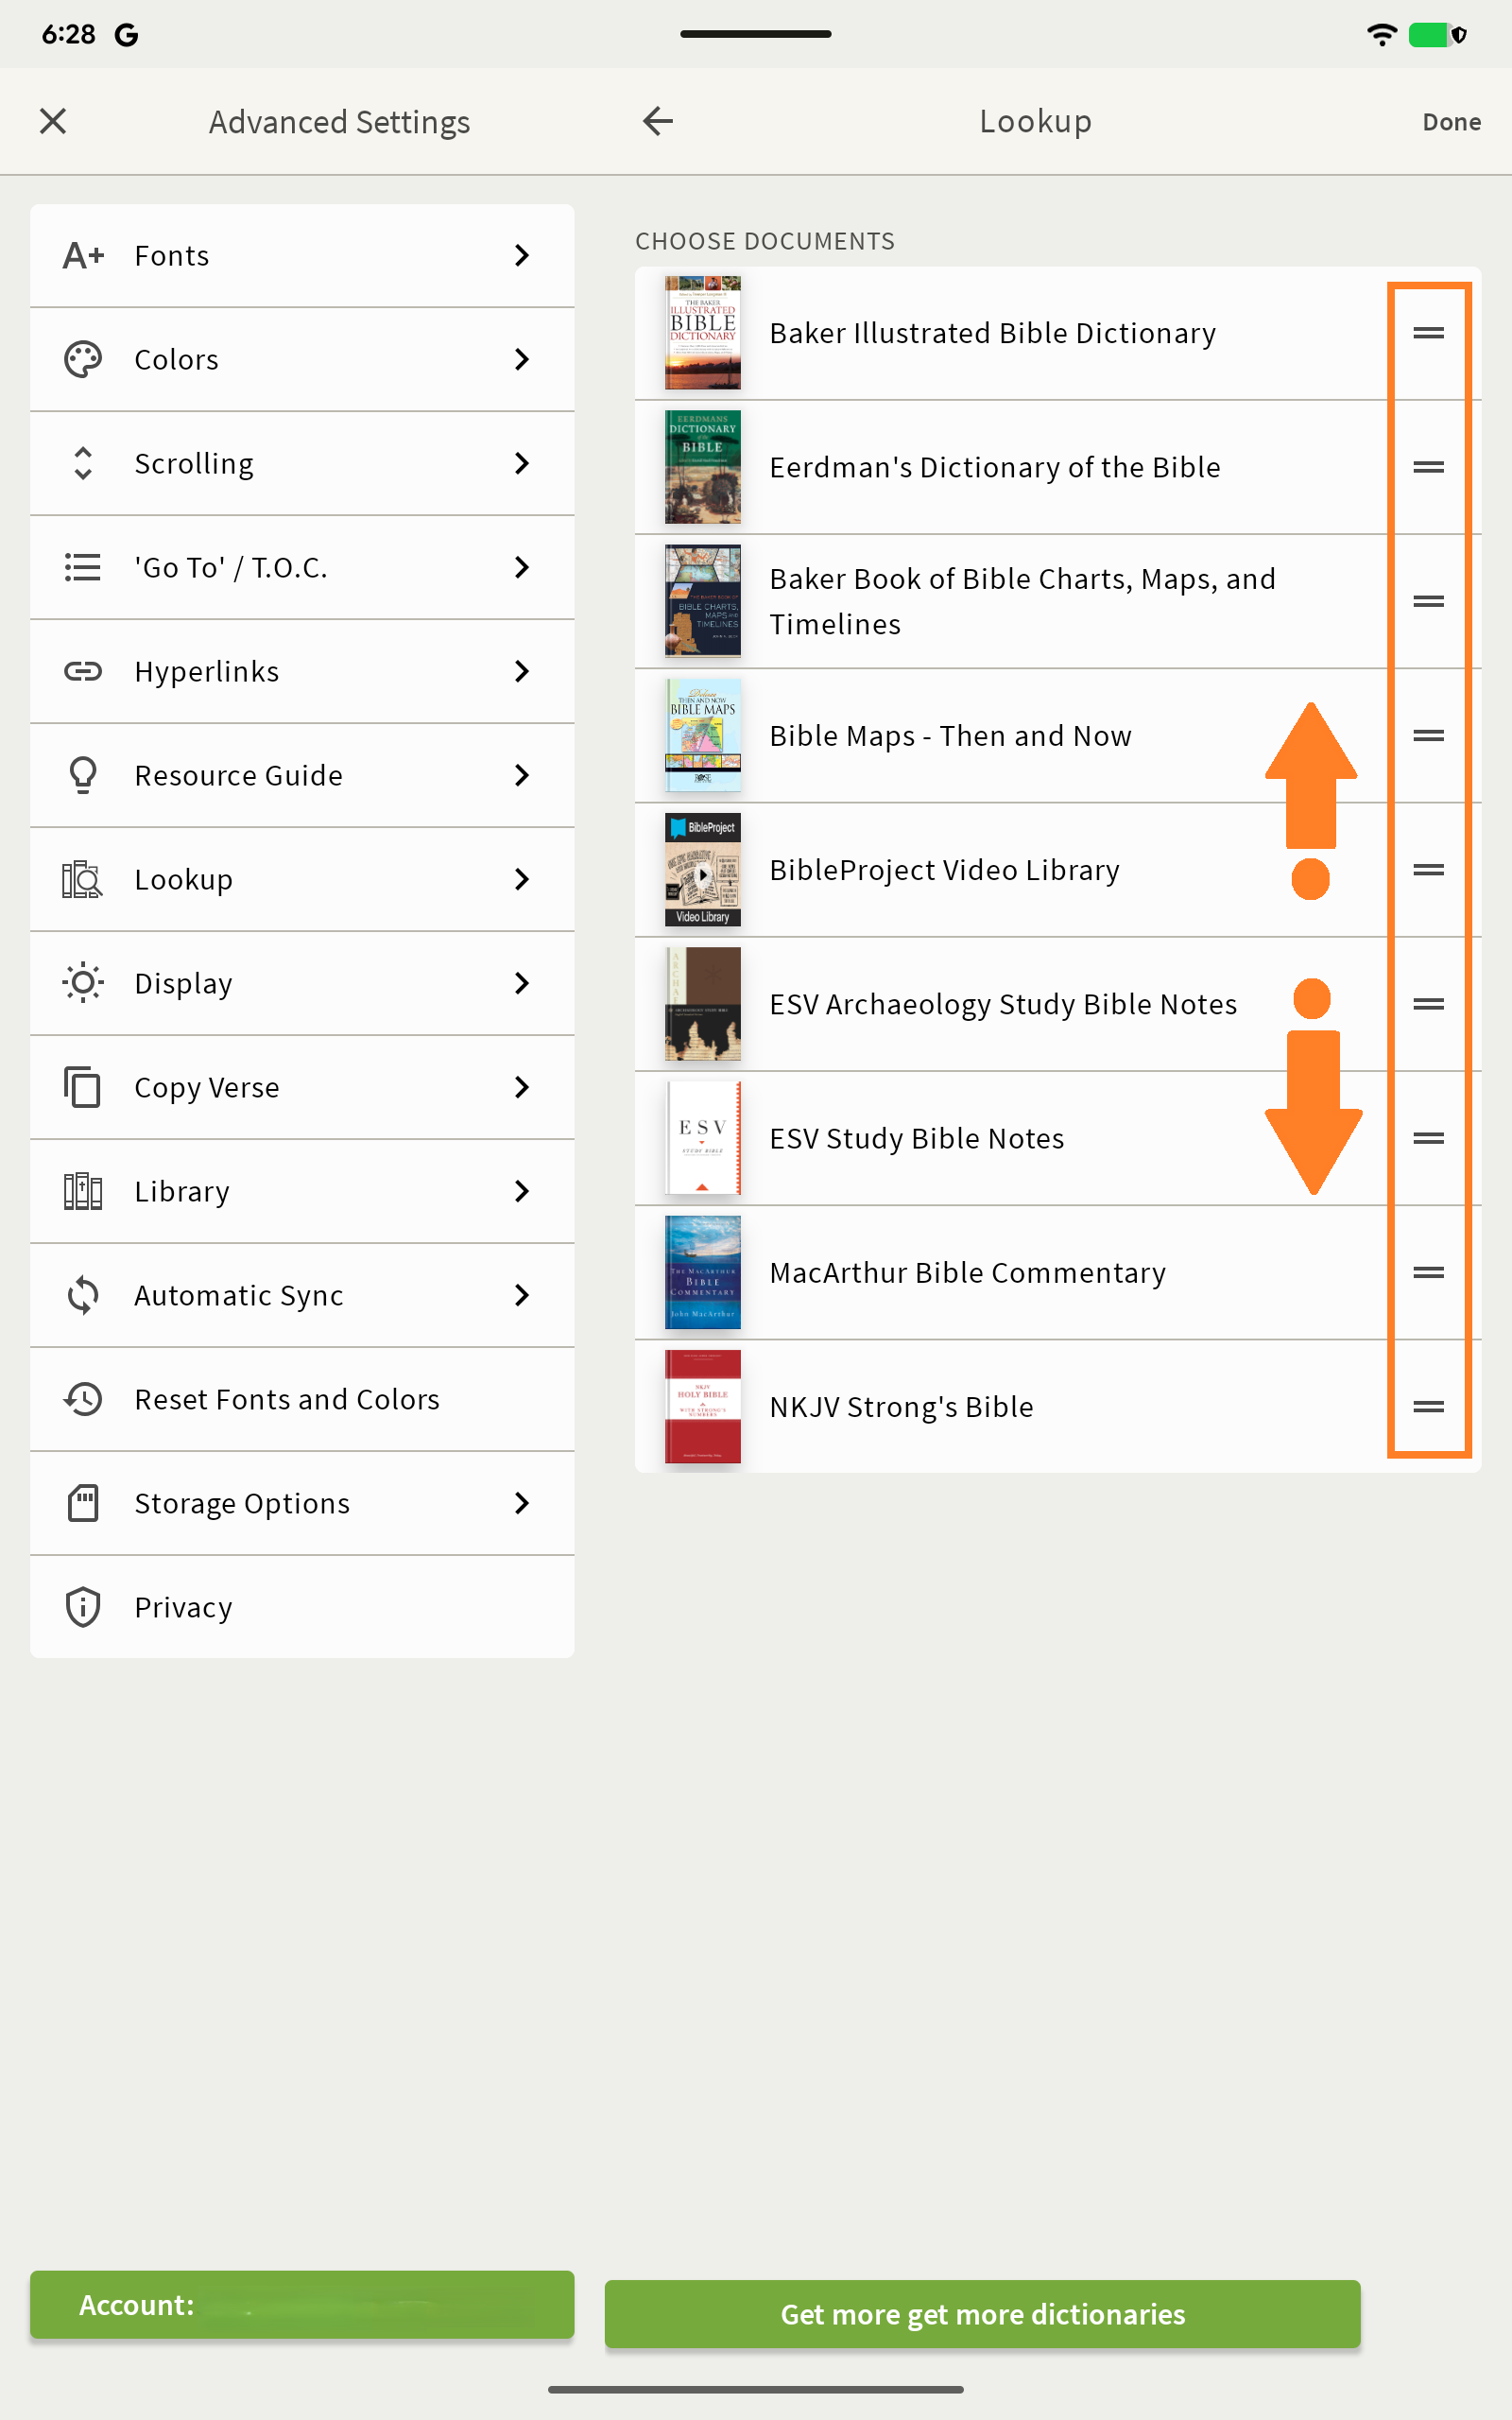Grab reorder handle for Baker Illustrated Bible Dictionary

tap(1428, 333)
